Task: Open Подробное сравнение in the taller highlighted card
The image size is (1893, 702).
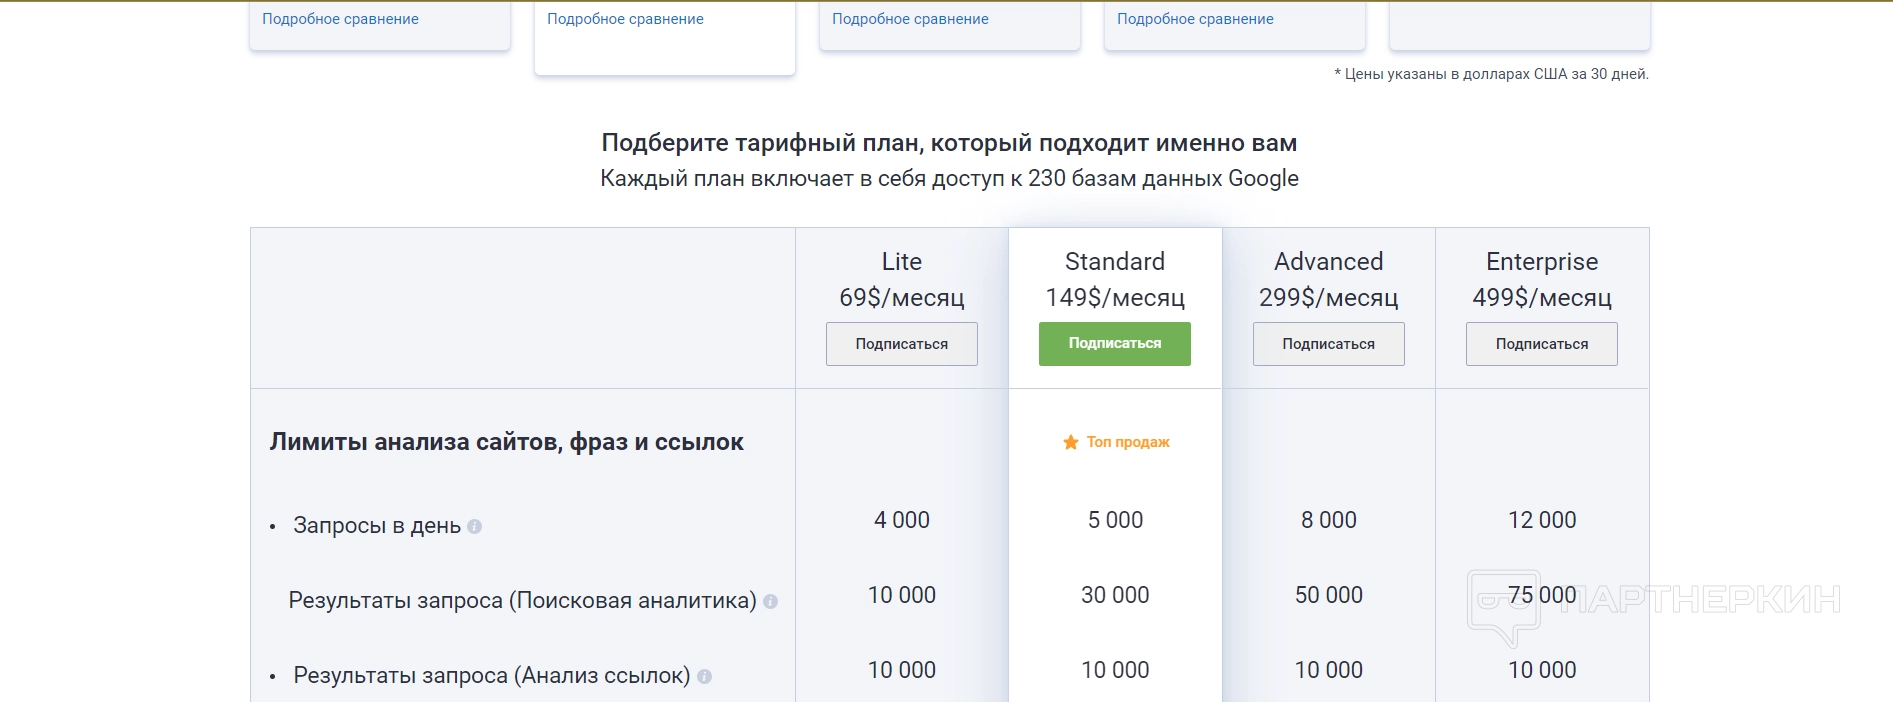Action: [625, 19]
